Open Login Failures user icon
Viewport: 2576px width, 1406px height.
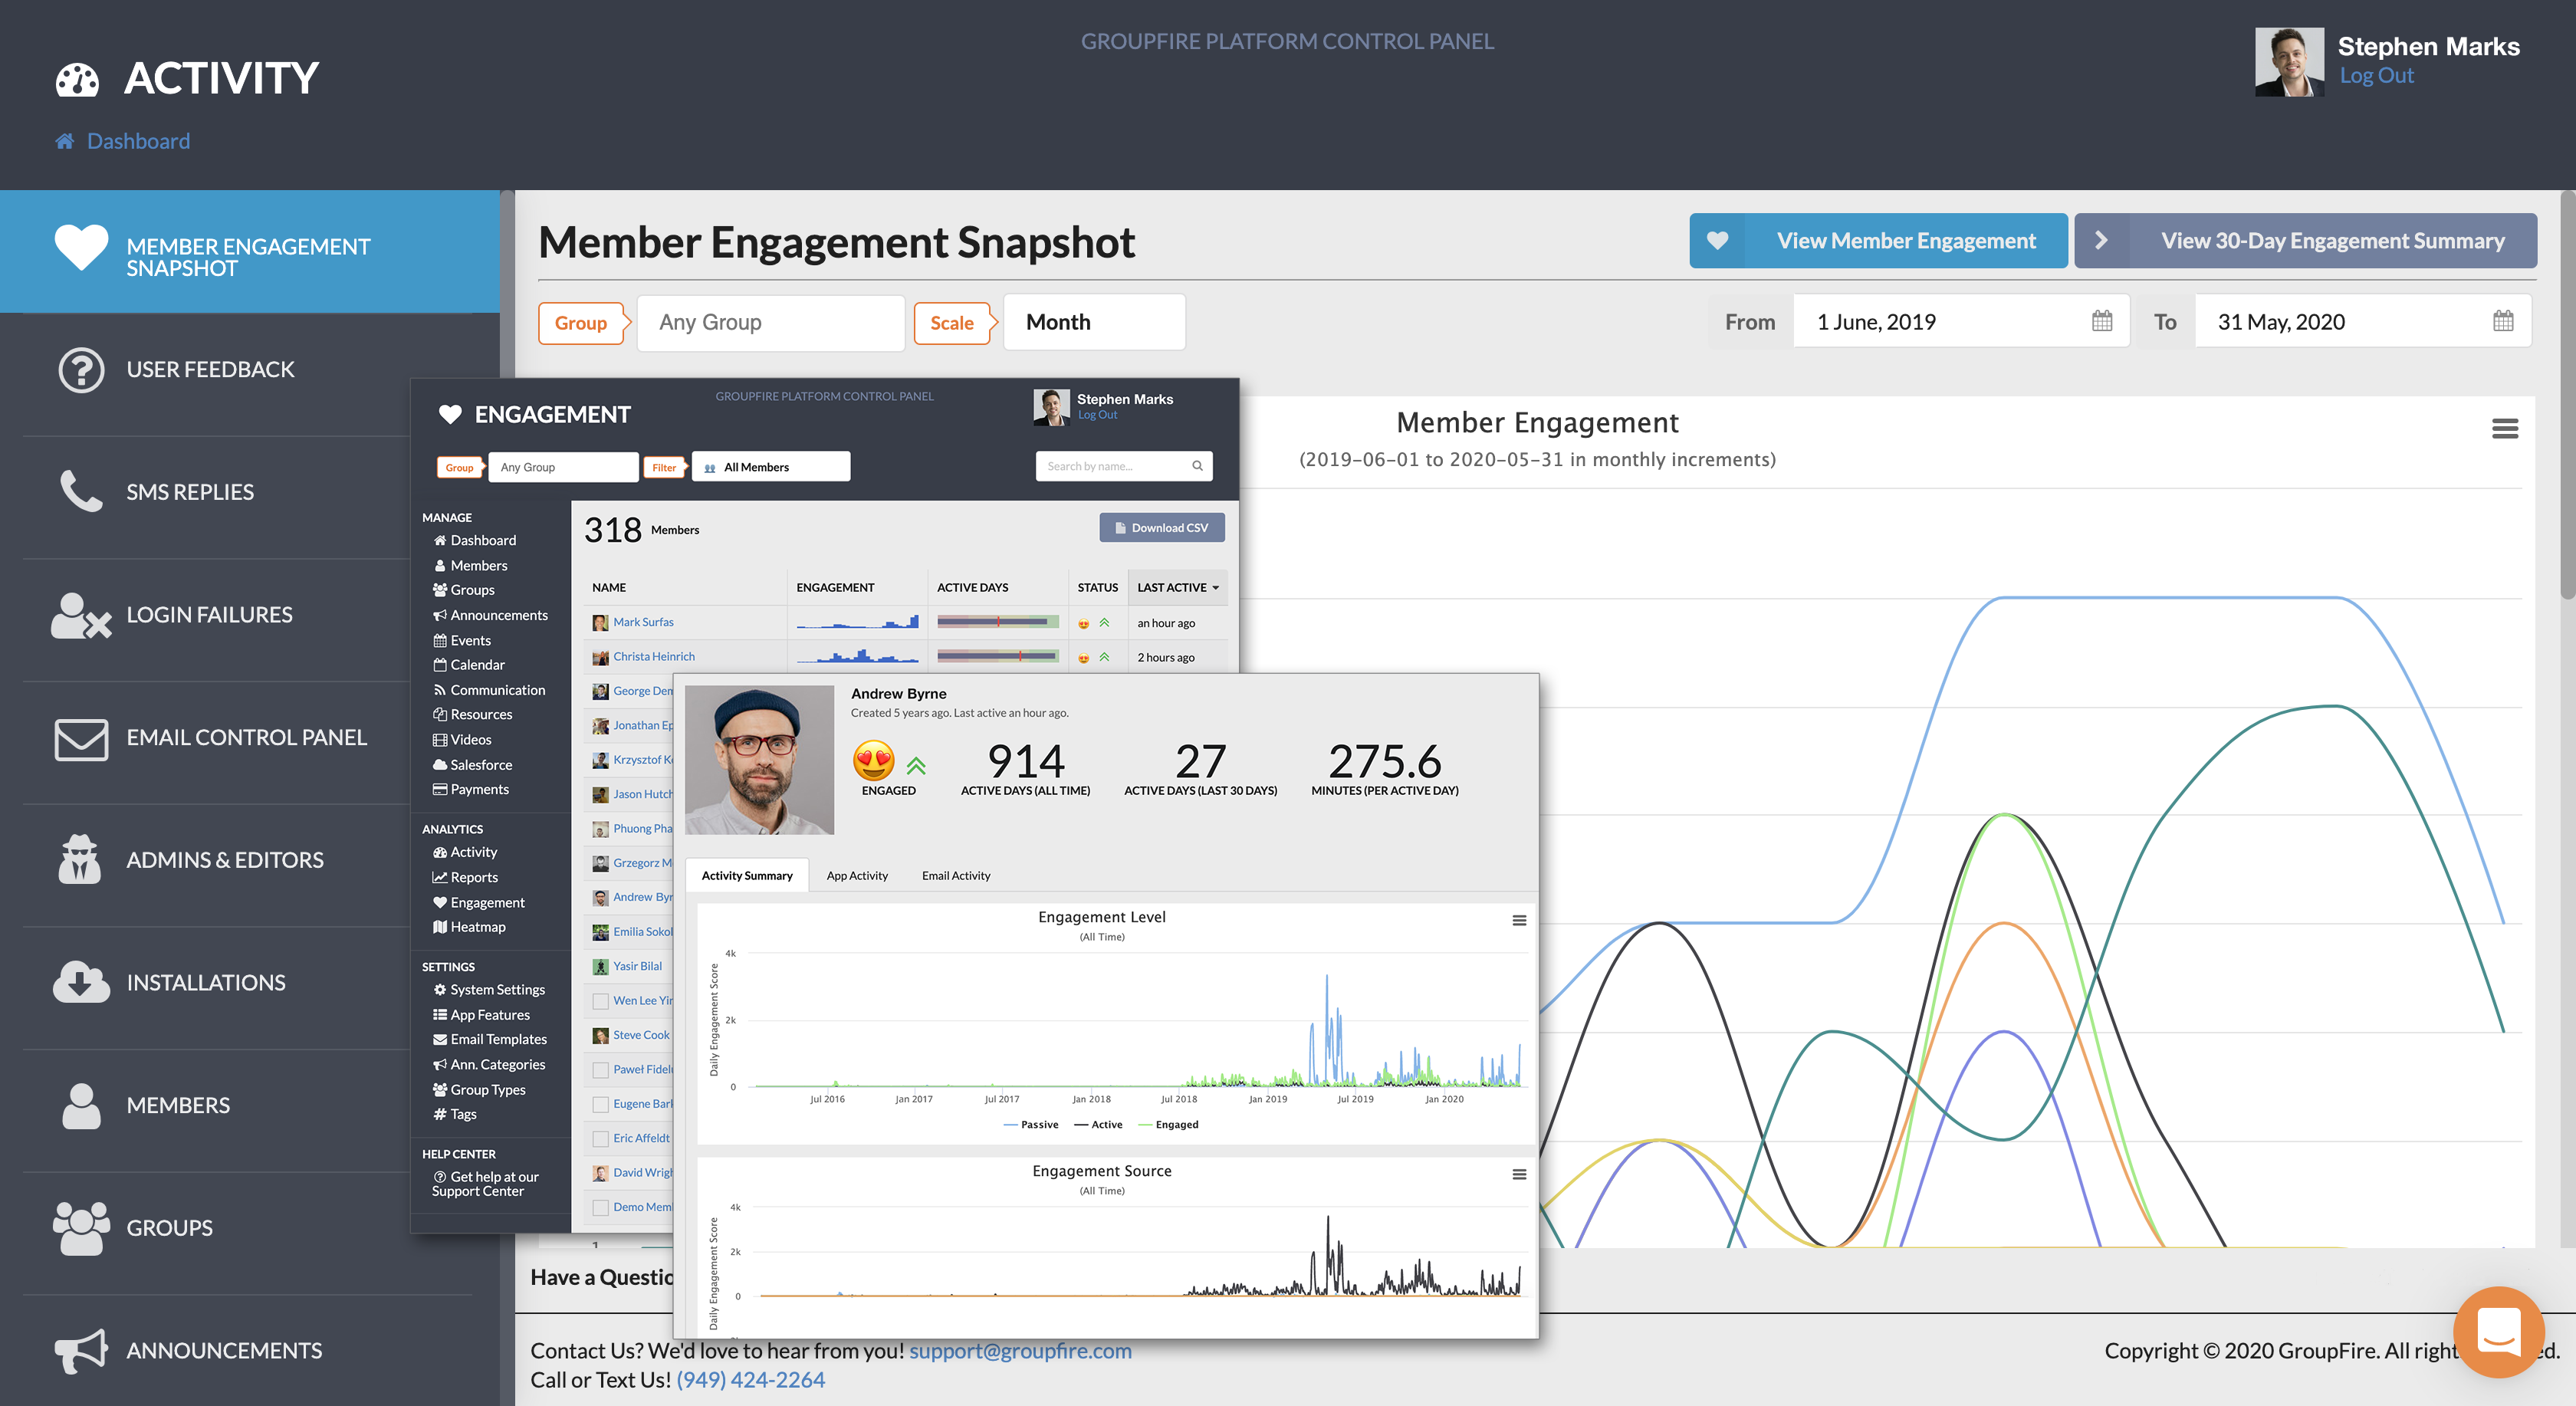[81, 615]
